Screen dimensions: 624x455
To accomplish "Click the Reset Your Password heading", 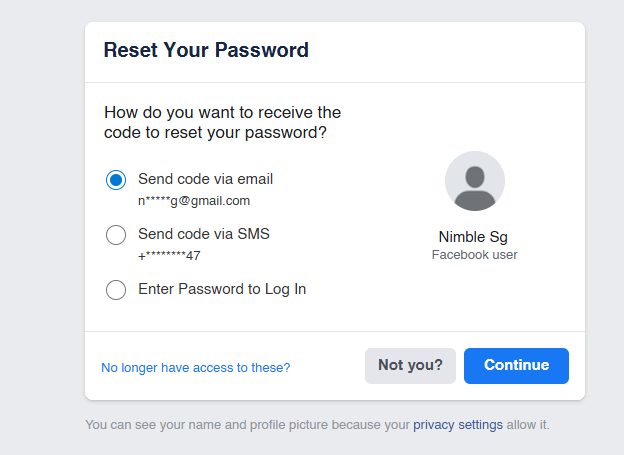I will coord(206,50).
